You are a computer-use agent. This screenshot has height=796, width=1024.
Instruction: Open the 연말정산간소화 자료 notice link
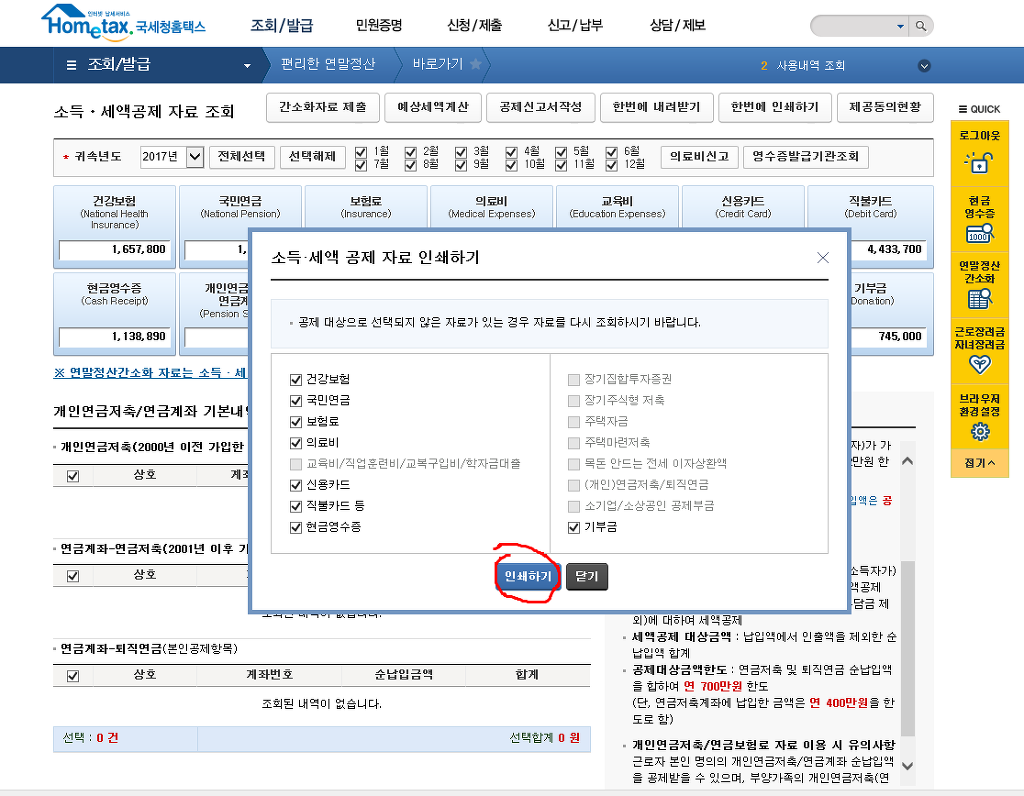tap(150, 373)
